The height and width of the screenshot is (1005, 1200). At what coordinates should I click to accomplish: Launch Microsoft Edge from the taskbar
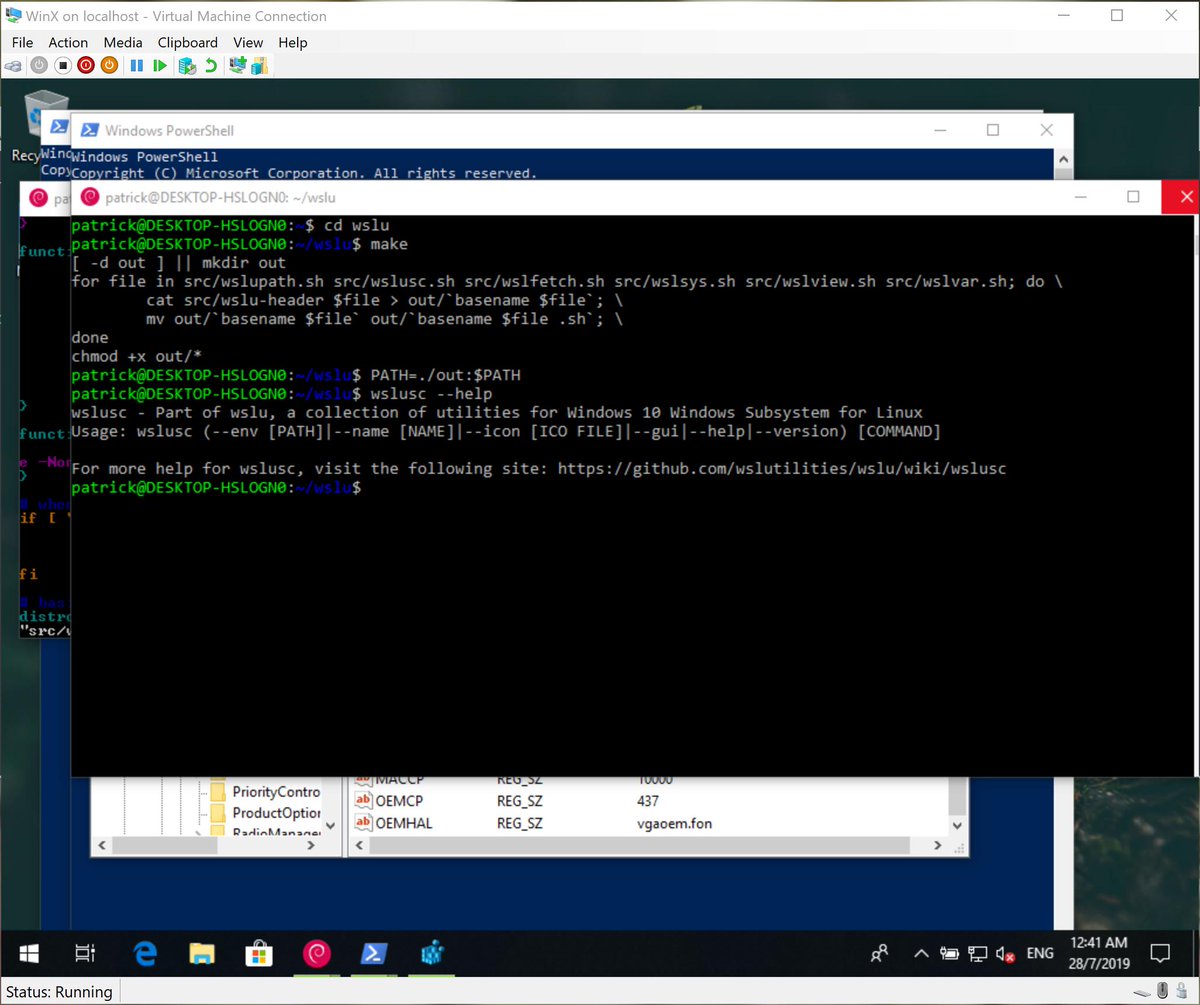click(147, 953)
